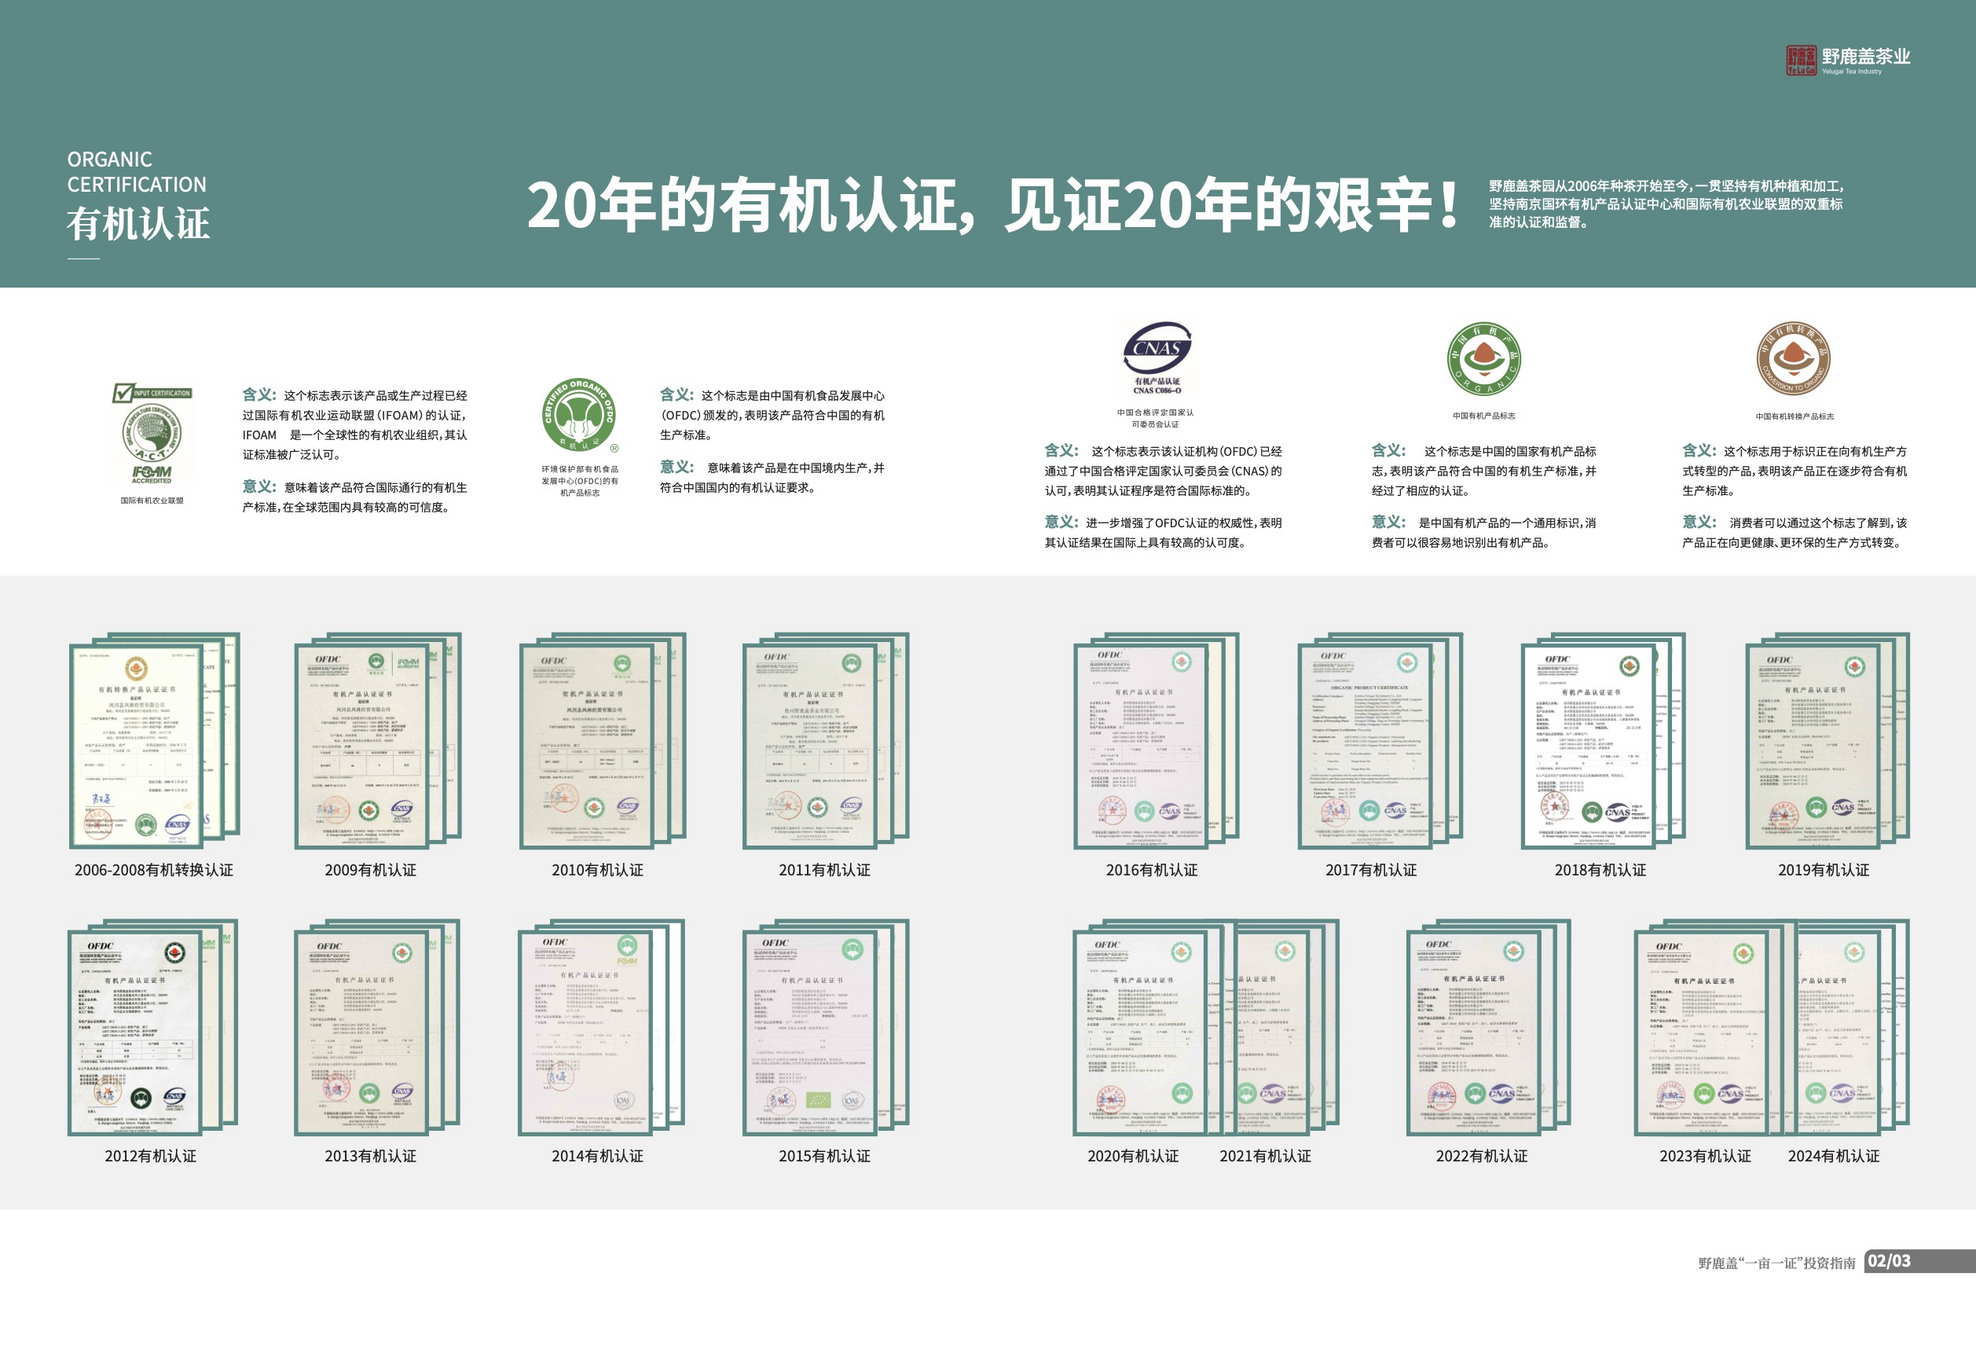Click the brown organic conversion product mark
The image size is (1976, 1350).
(1794, 359)
